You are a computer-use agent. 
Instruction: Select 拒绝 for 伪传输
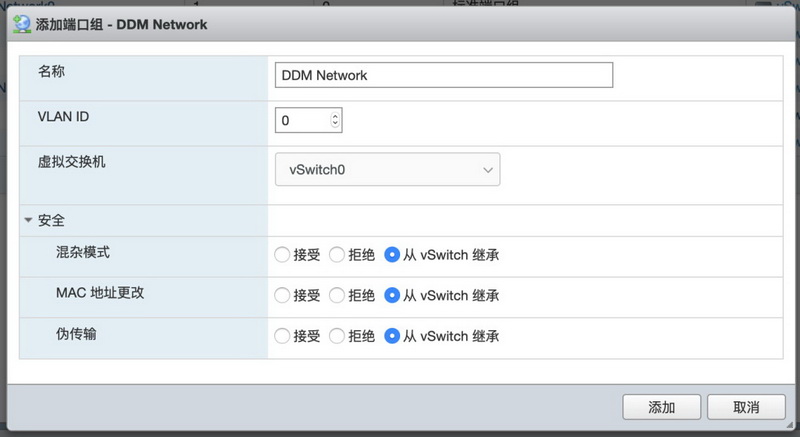(337, 336)
